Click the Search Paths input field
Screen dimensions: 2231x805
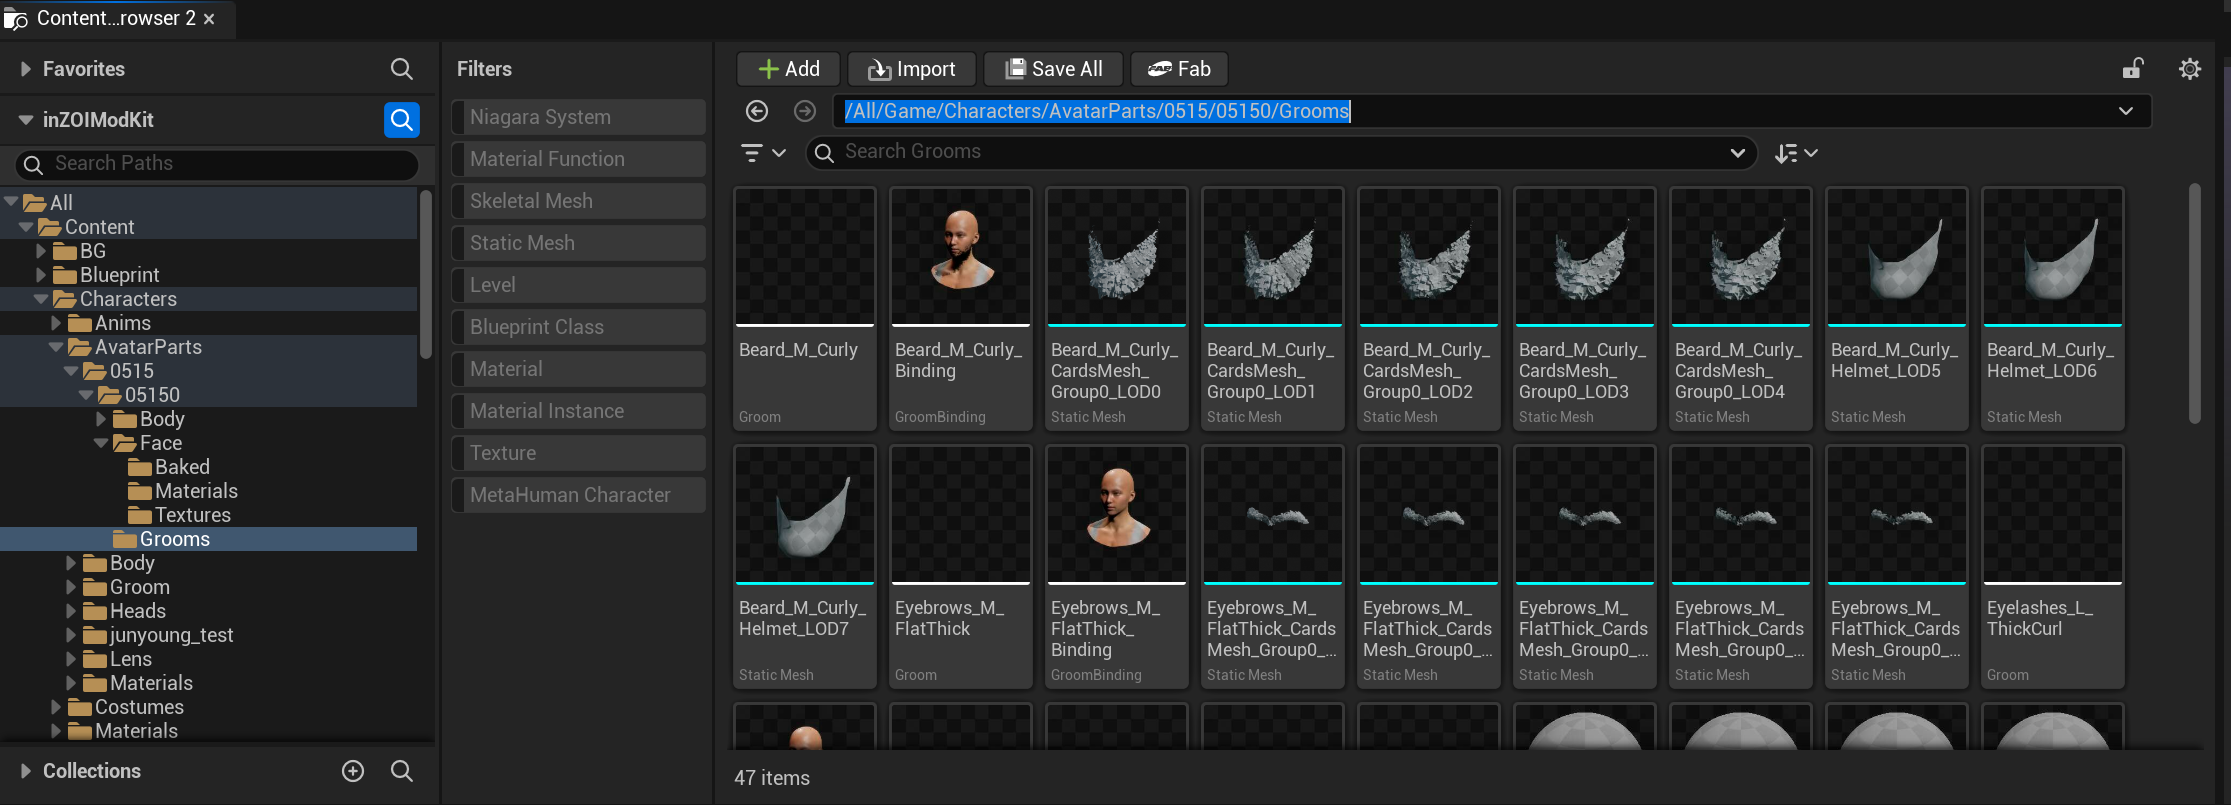[216, 164]
